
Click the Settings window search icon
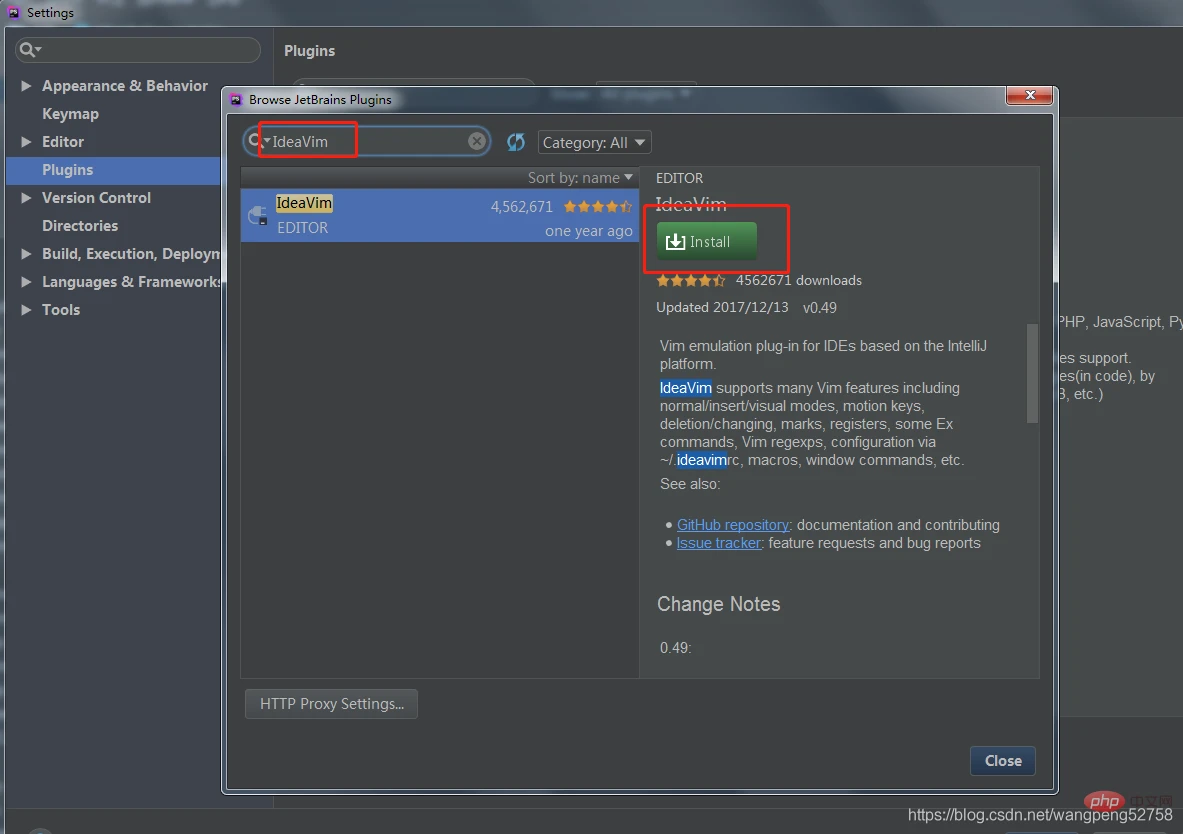[x=28, y=50]
